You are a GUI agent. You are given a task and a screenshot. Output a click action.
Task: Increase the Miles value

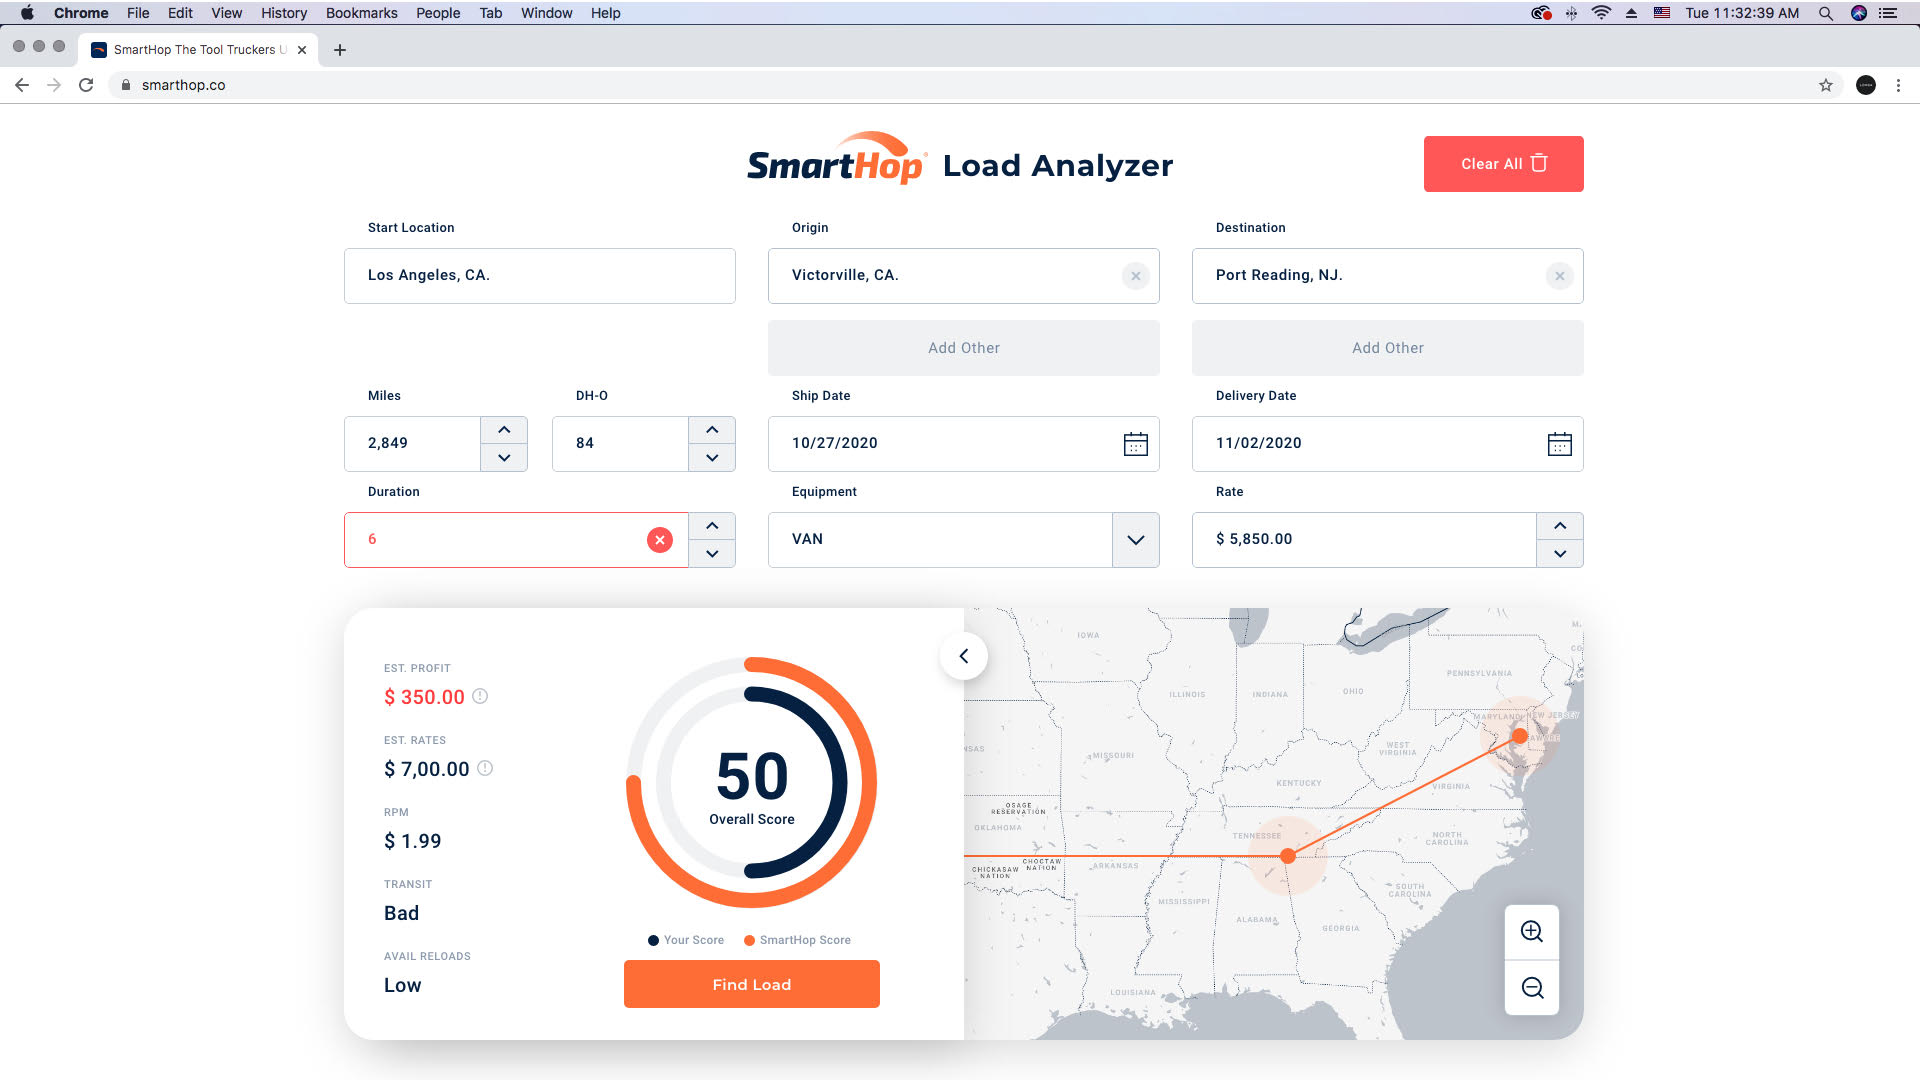504,430
